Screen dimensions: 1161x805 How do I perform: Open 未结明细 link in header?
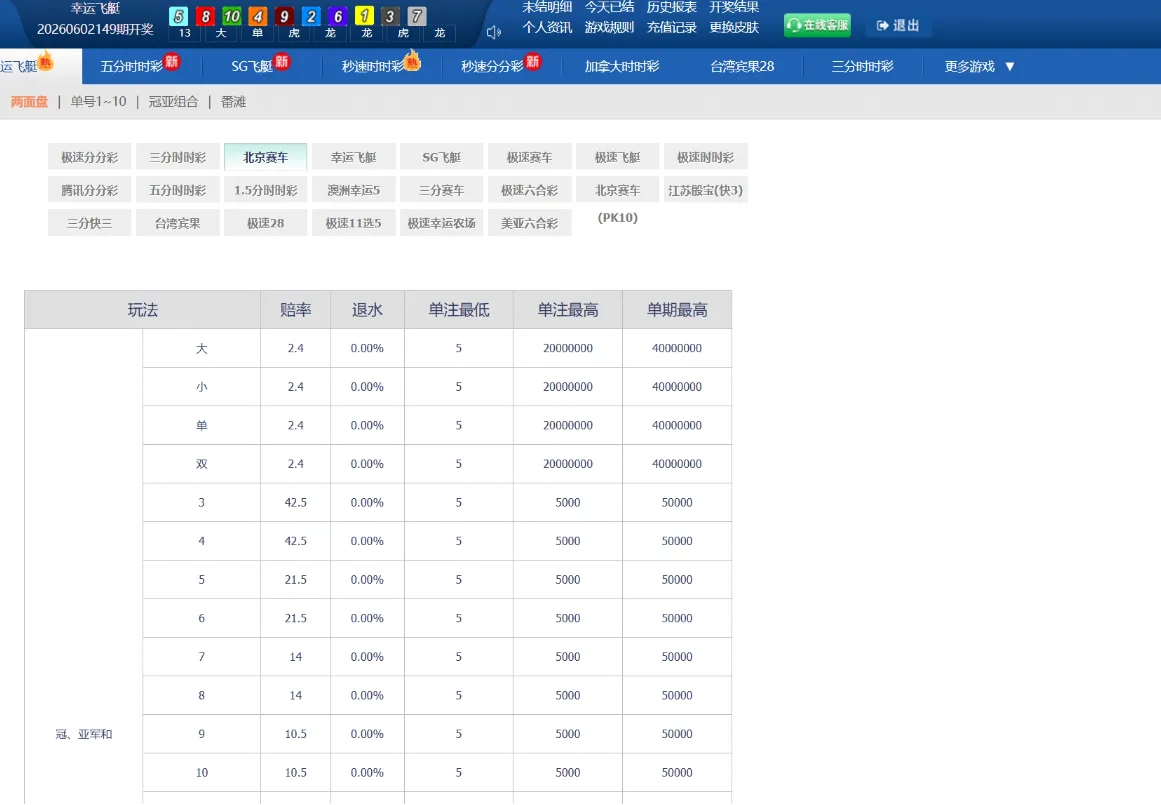pyautogui.click(x=547, y=7)
